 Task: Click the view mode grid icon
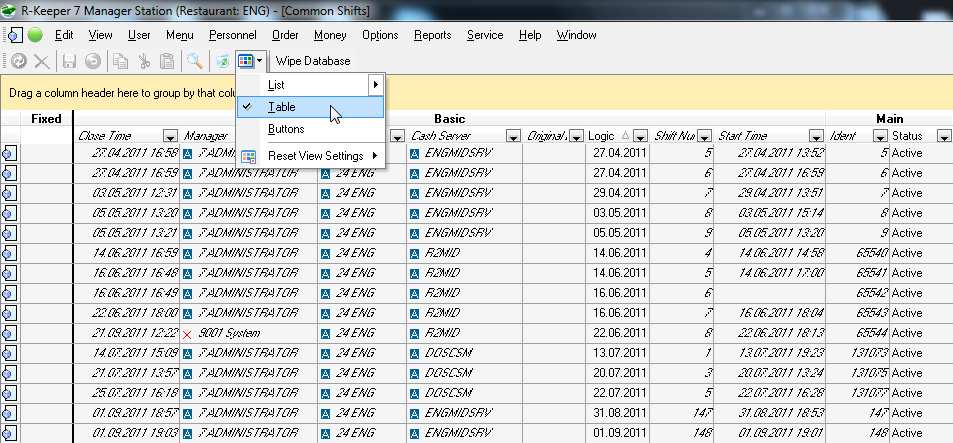(x=246, y=61)
